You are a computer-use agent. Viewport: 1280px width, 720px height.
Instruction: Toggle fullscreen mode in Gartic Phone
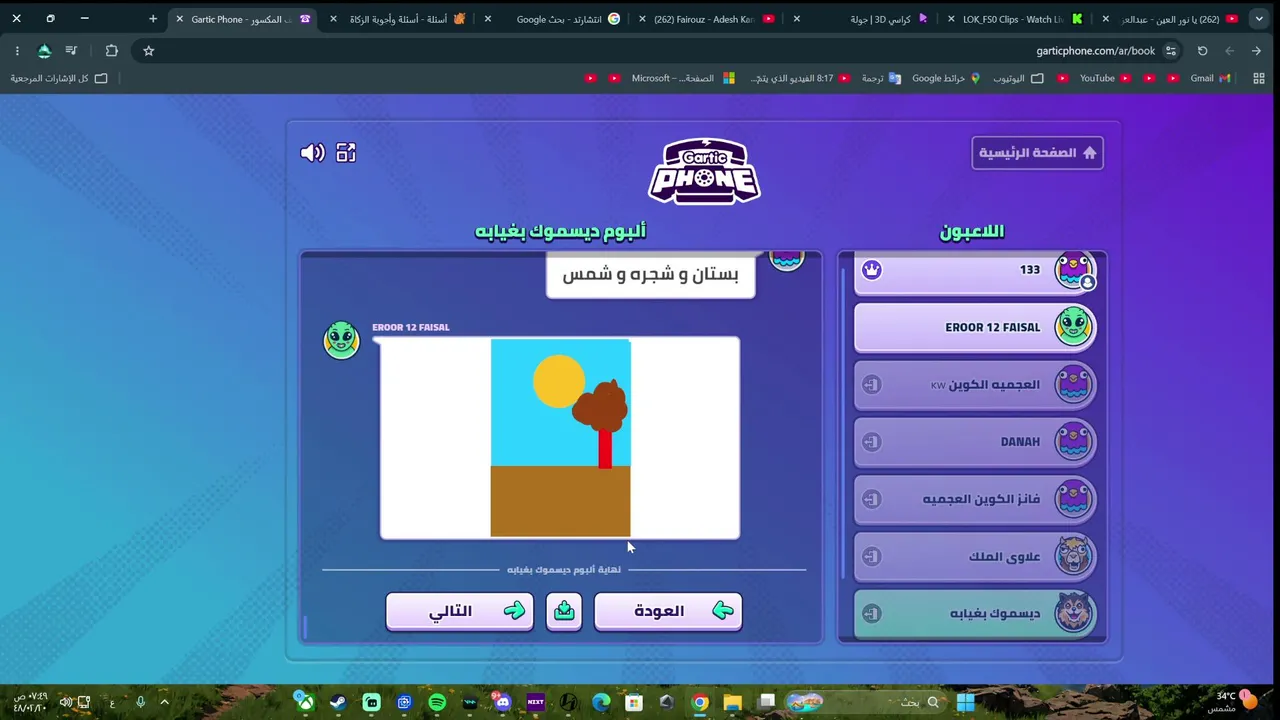pos(346,153)
